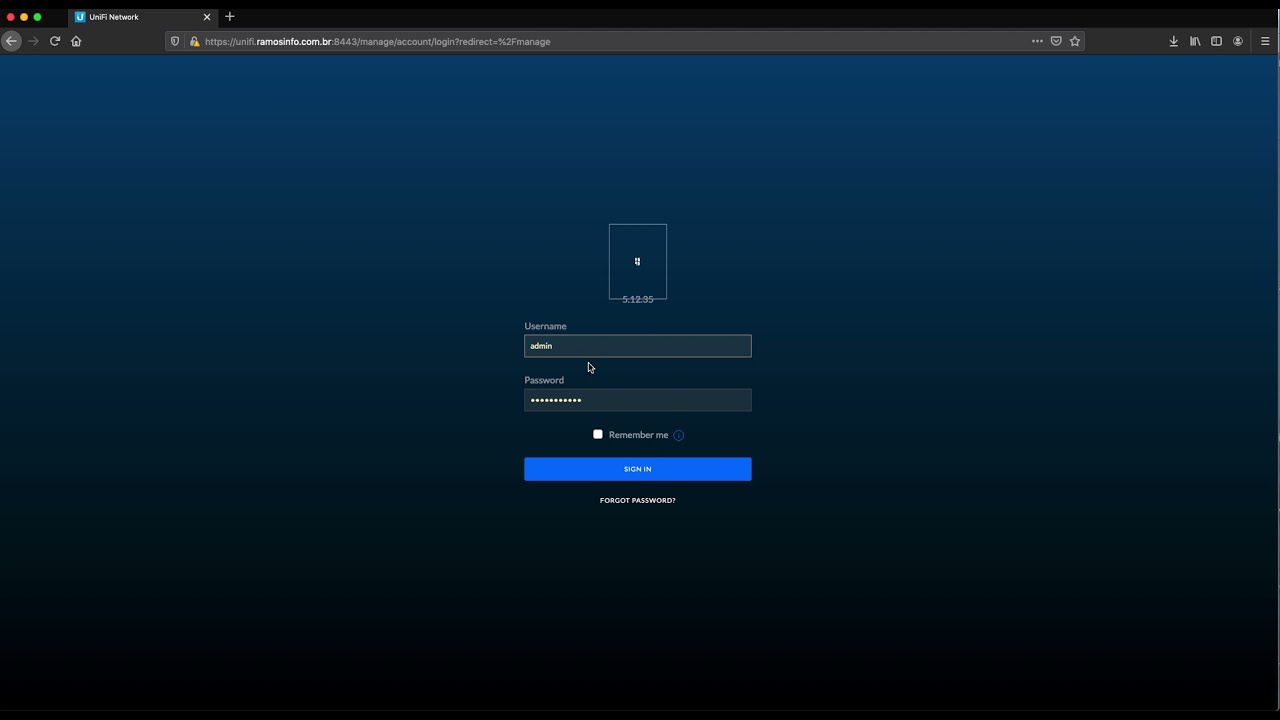Open the Downloads panel
This screenshot has width=1280, height=720.
[1174, 41]
